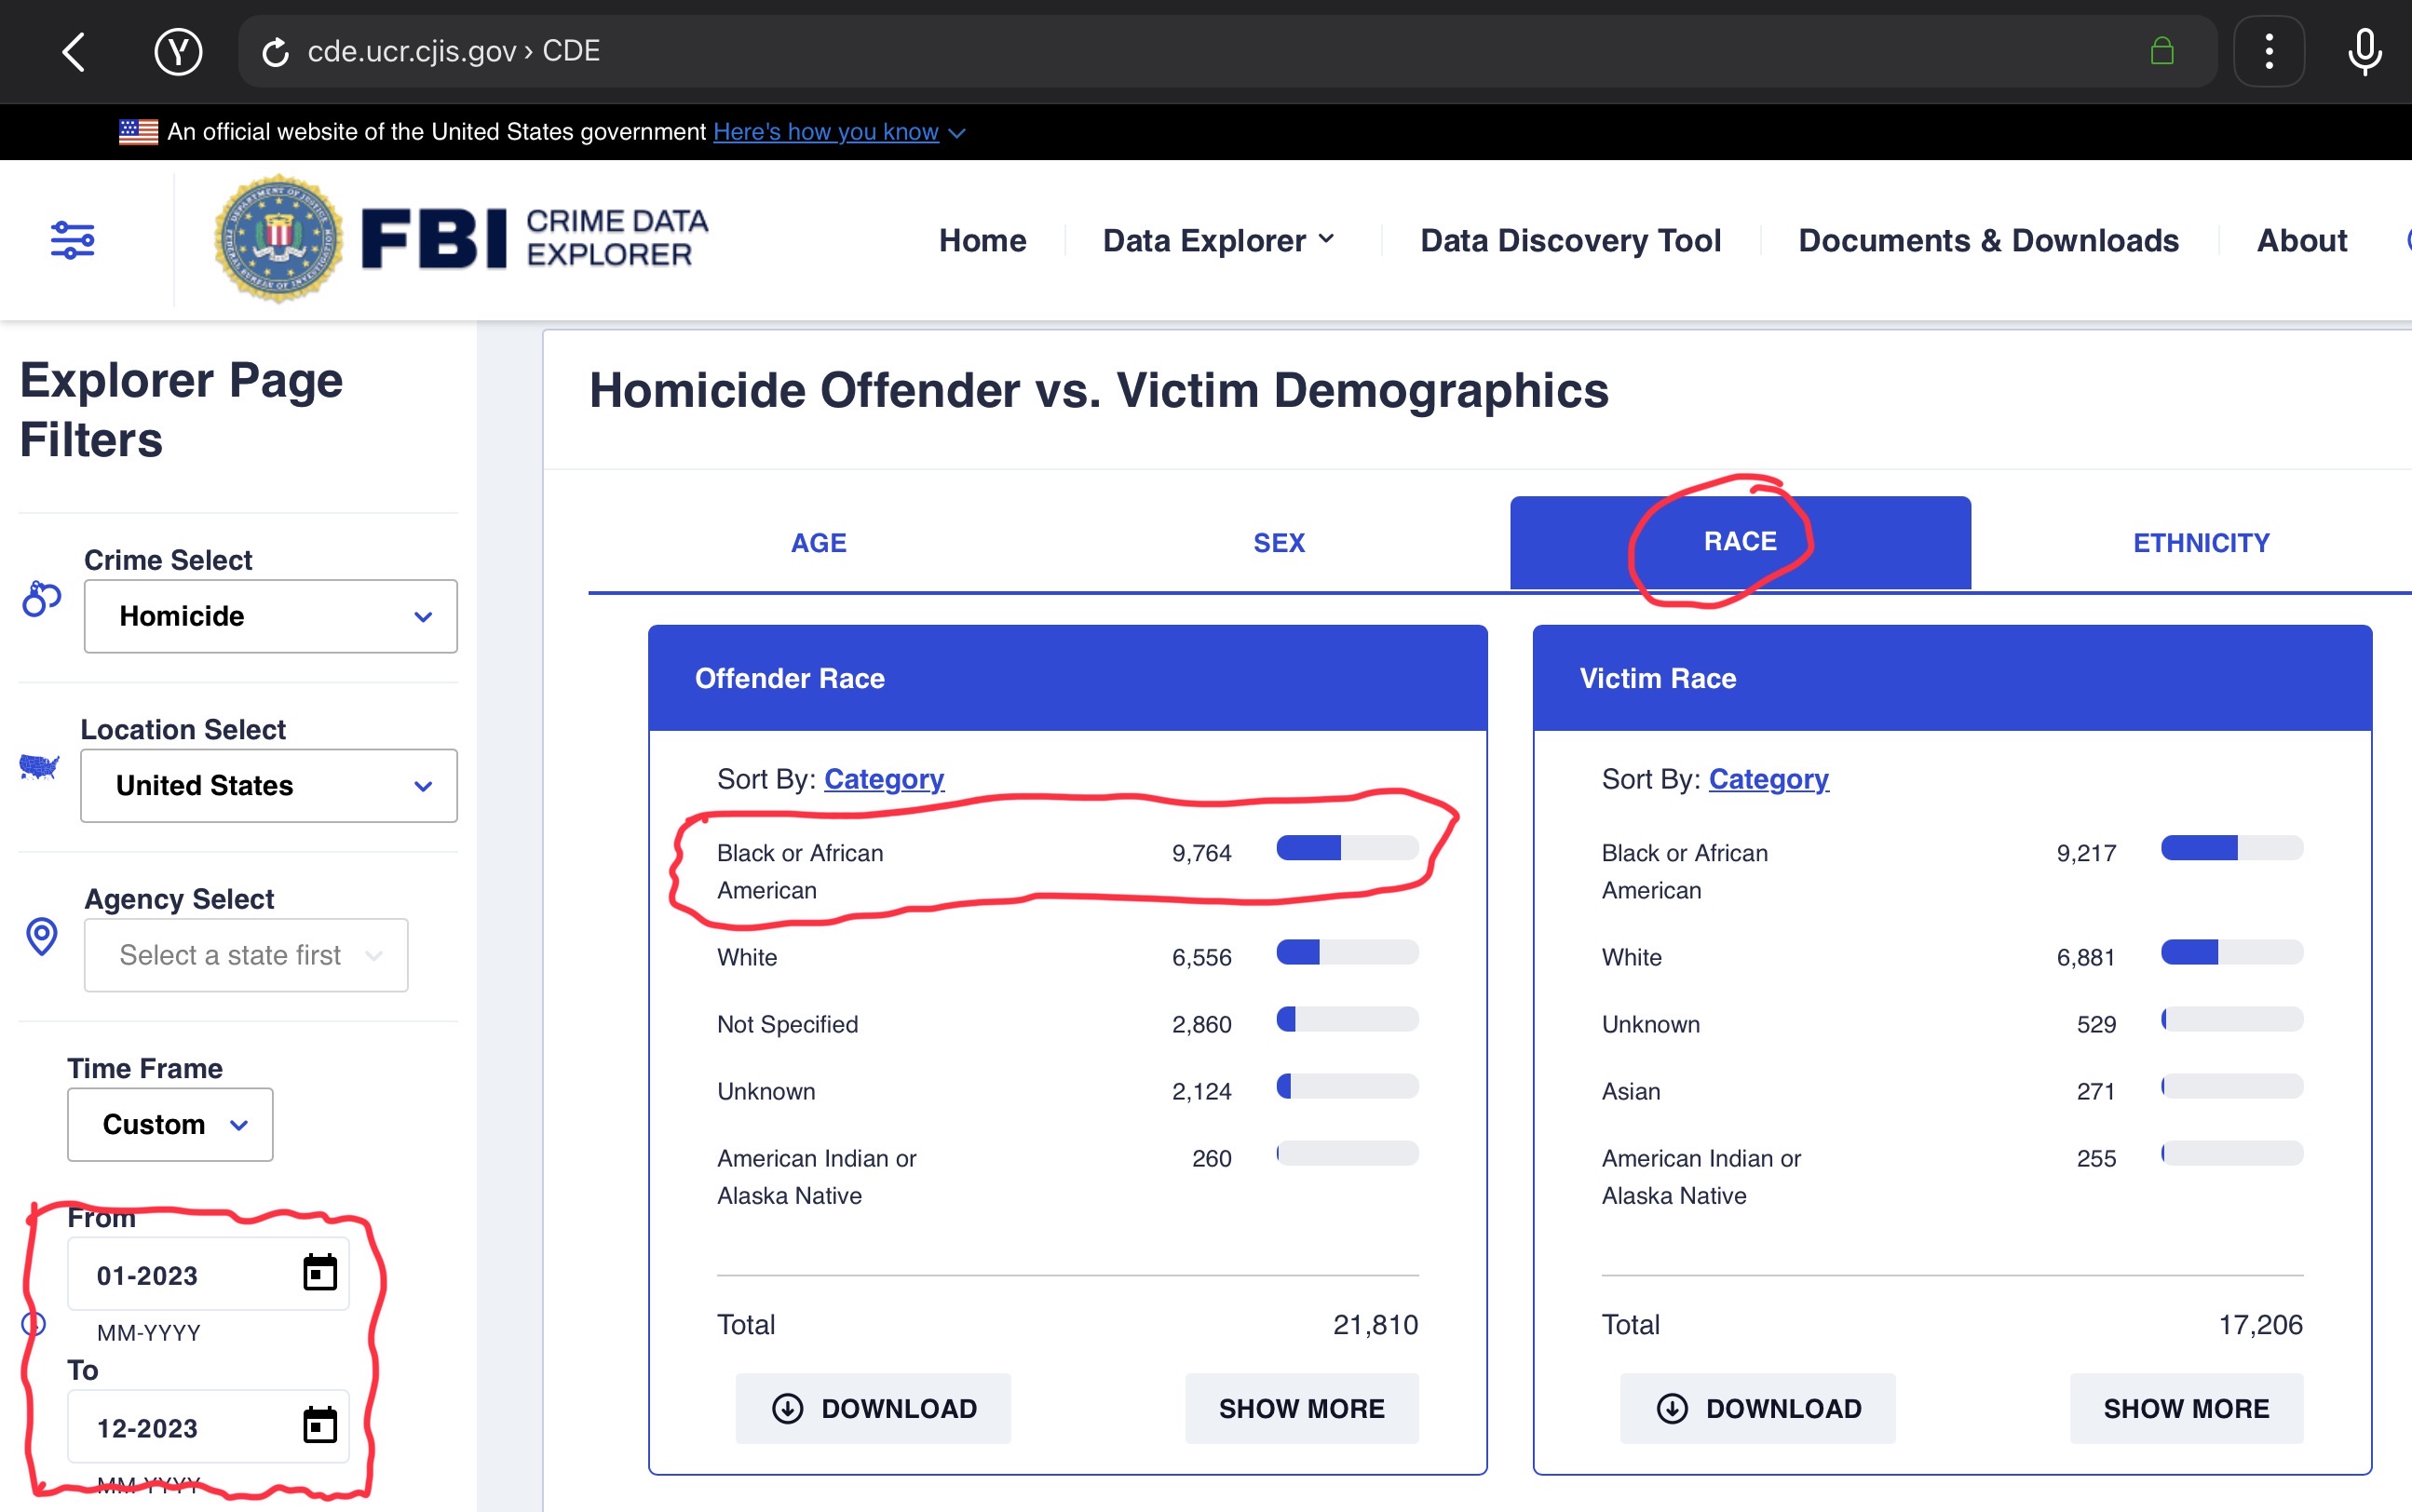The width and height of the screenshot is (2412, 1512).
Task: Switch to the ETHNICITY tab
Action: pyautogui.click(x=2201, y=543)
